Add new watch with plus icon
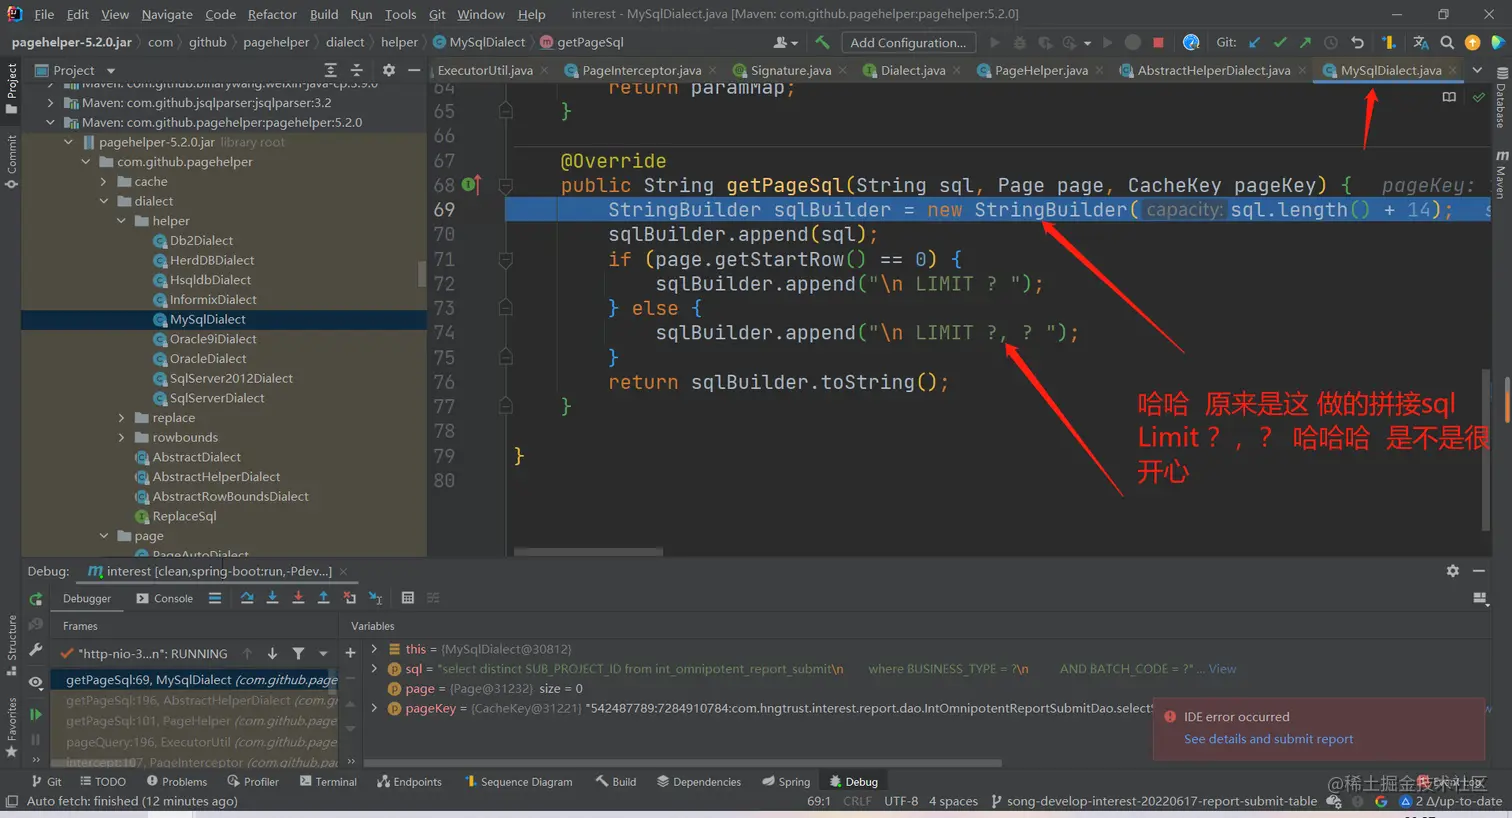Screen dimensions: 1512x818 (350, 653)
